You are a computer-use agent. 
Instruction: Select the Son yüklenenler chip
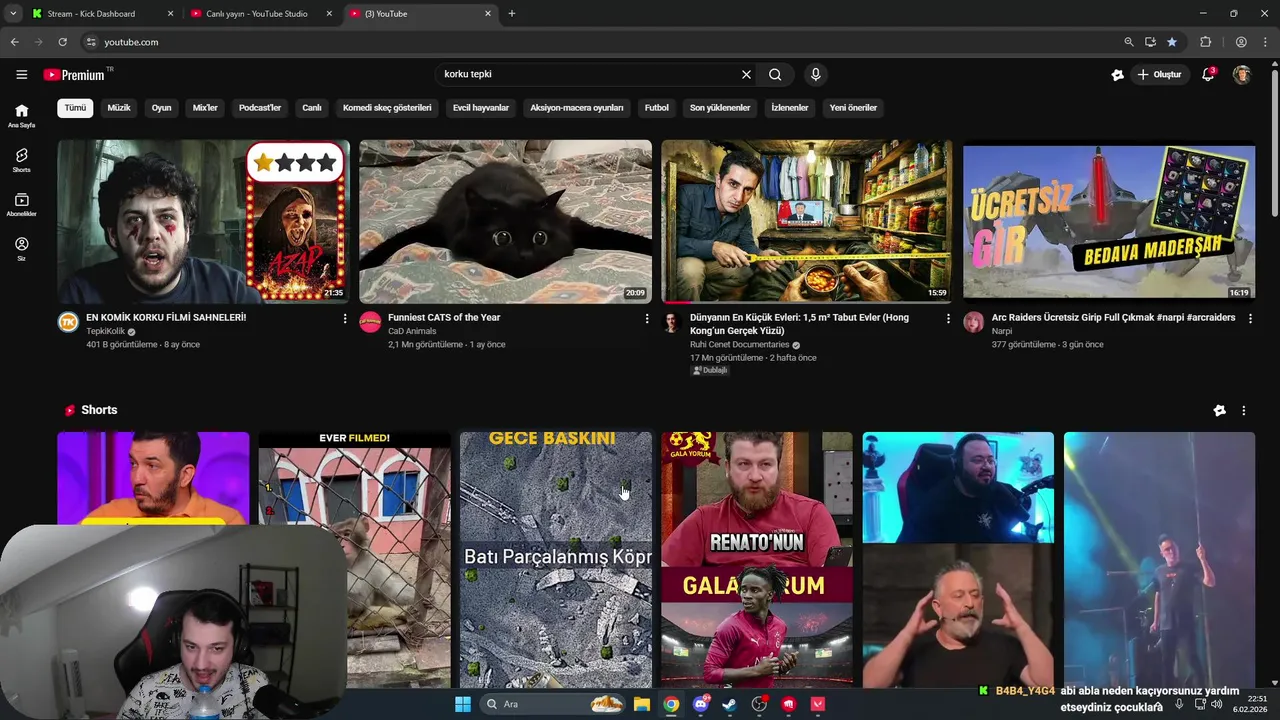[720, 108]
